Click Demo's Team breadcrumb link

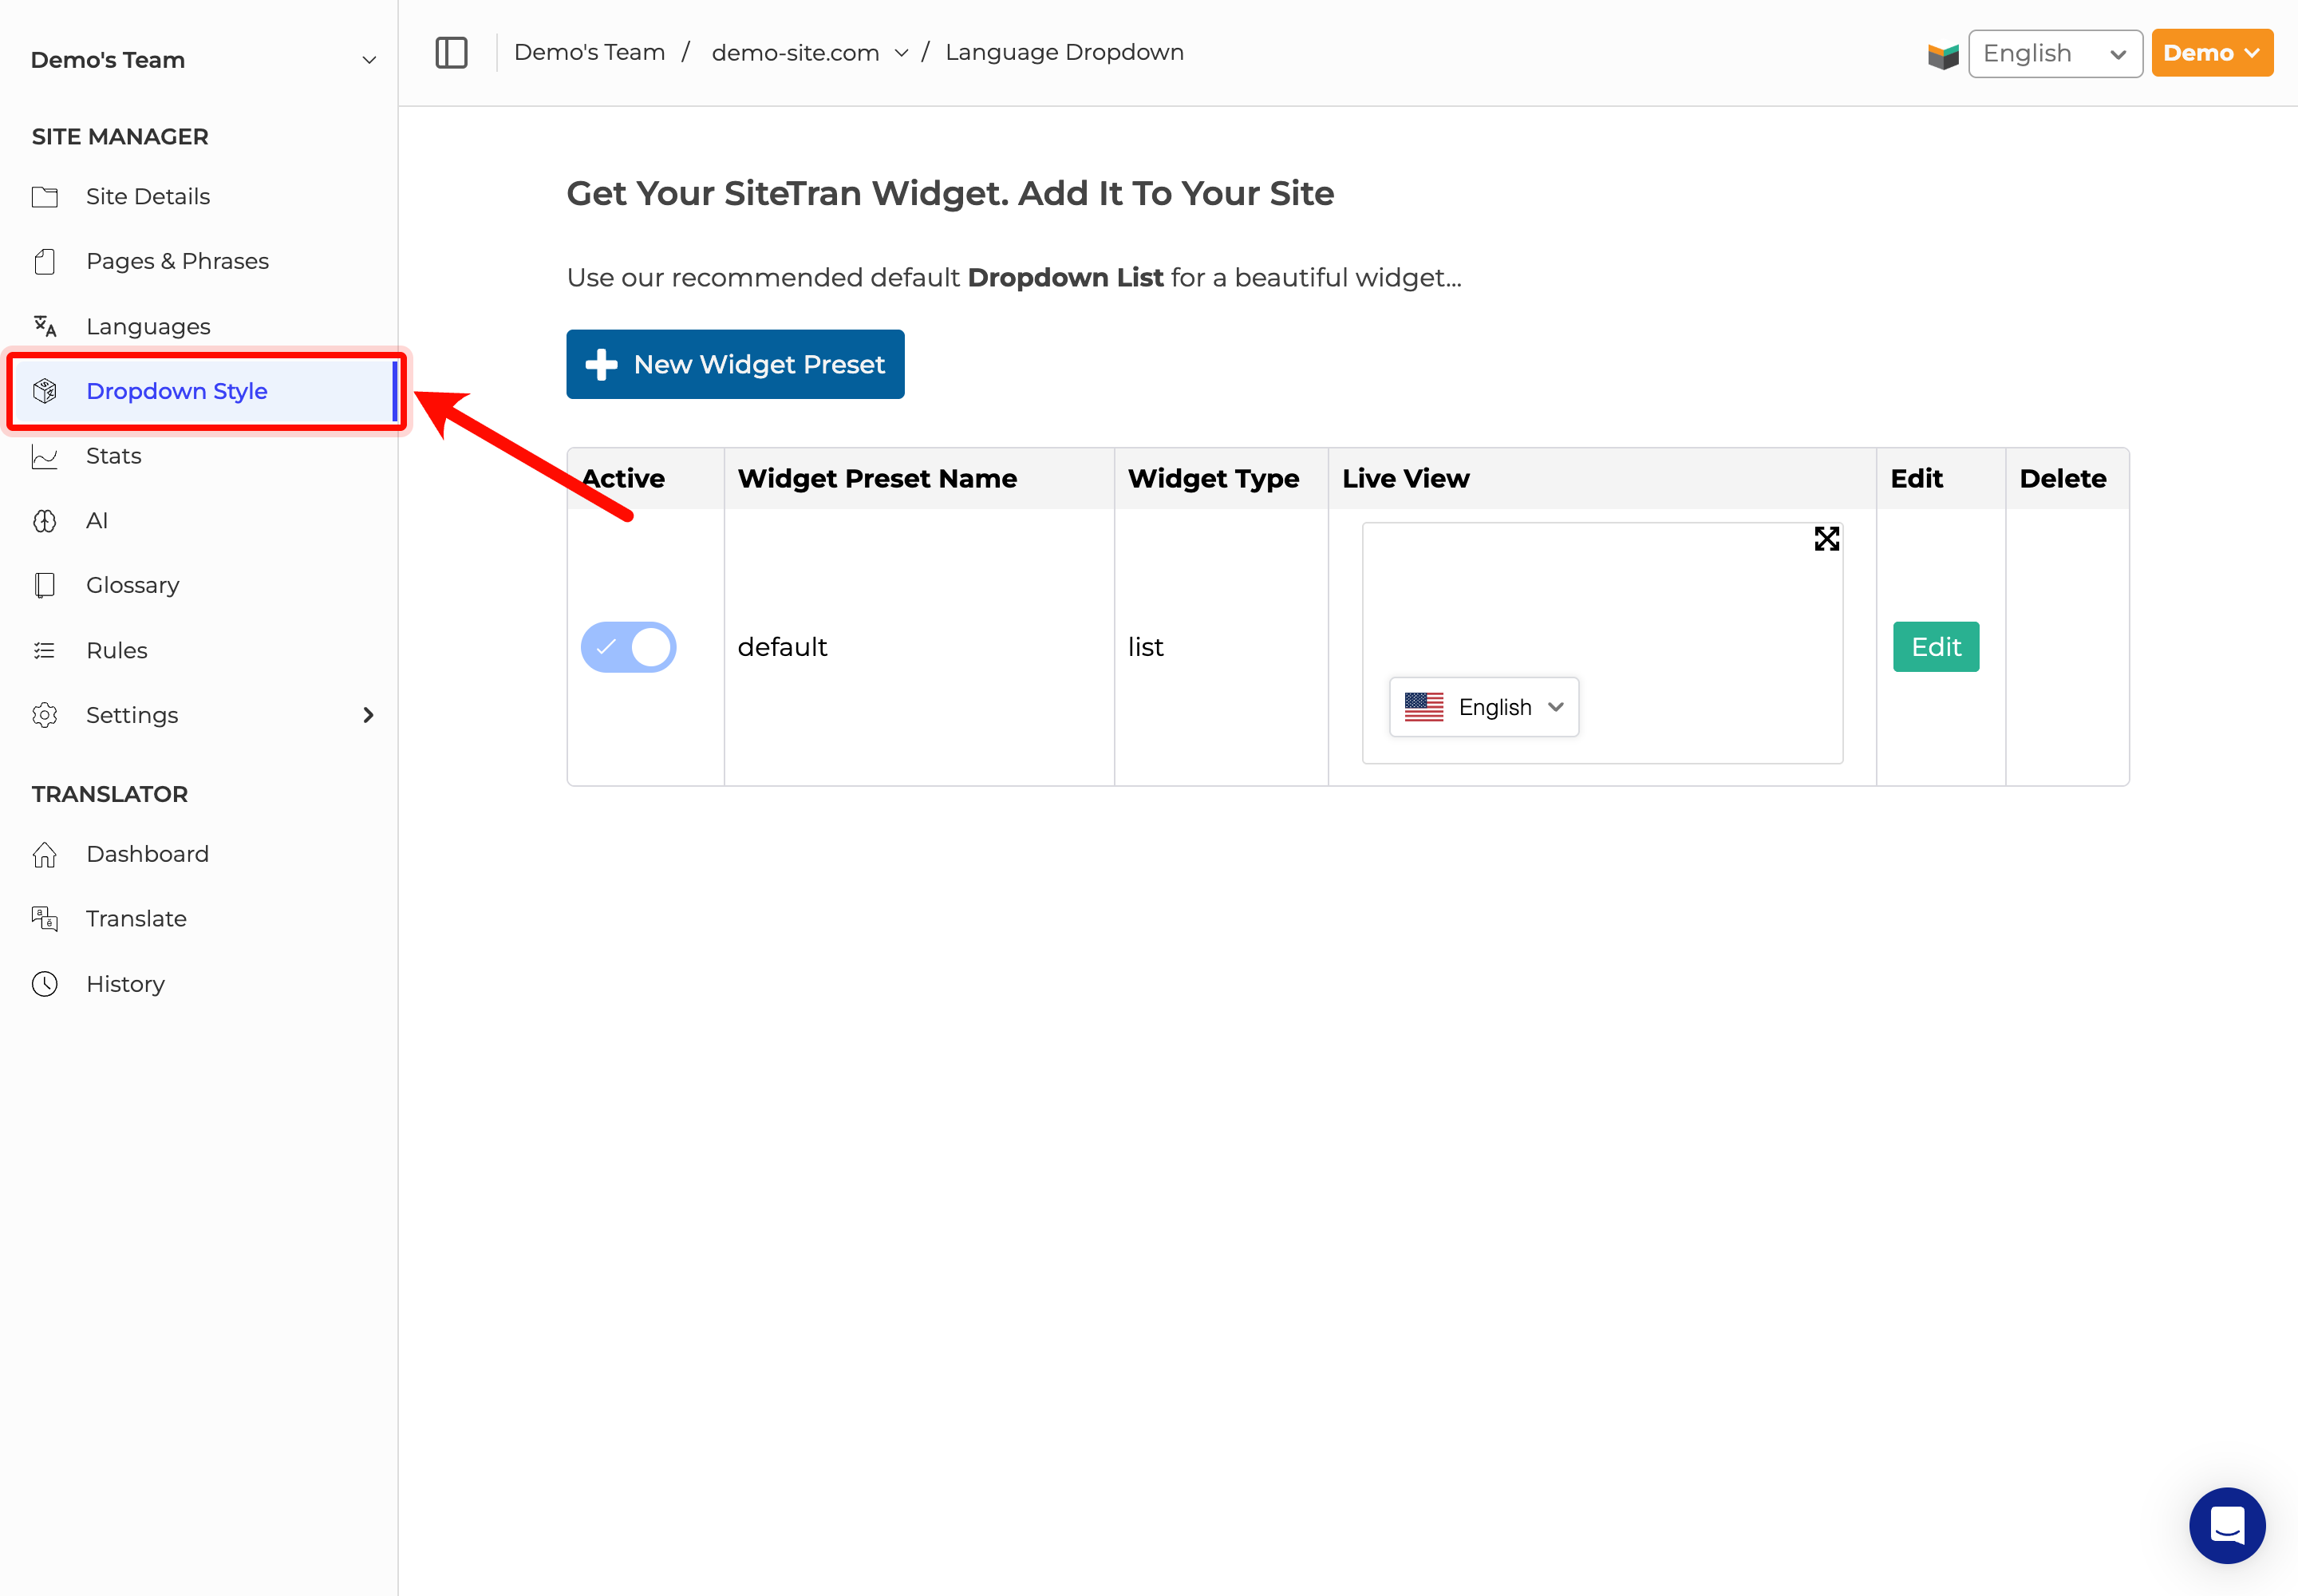[589, 52]
